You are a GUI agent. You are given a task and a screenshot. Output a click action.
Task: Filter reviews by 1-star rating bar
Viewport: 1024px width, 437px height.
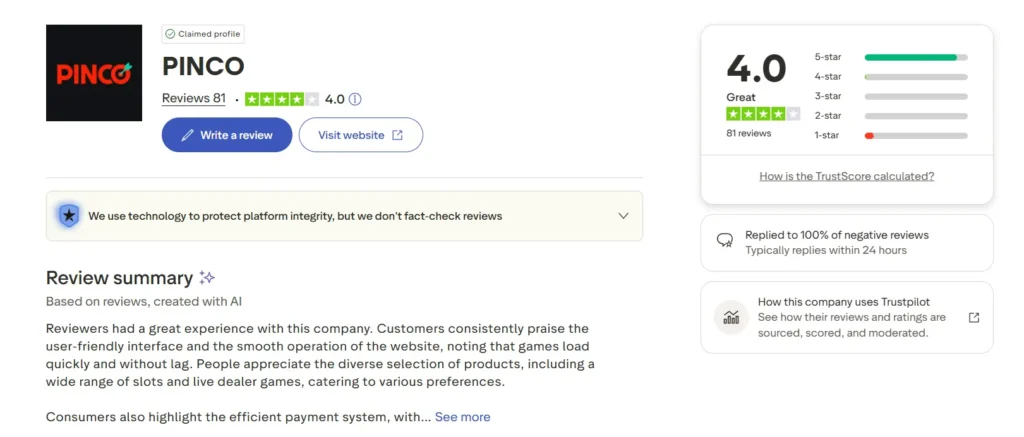[x=915, y=135]
